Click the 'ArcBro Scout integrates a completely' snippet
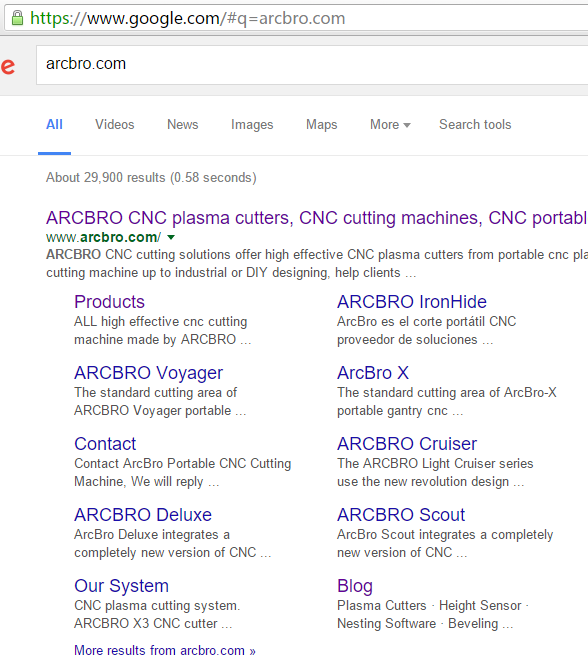Image resolution: width=588 pixels, height=669 pixels. point(445,535)
